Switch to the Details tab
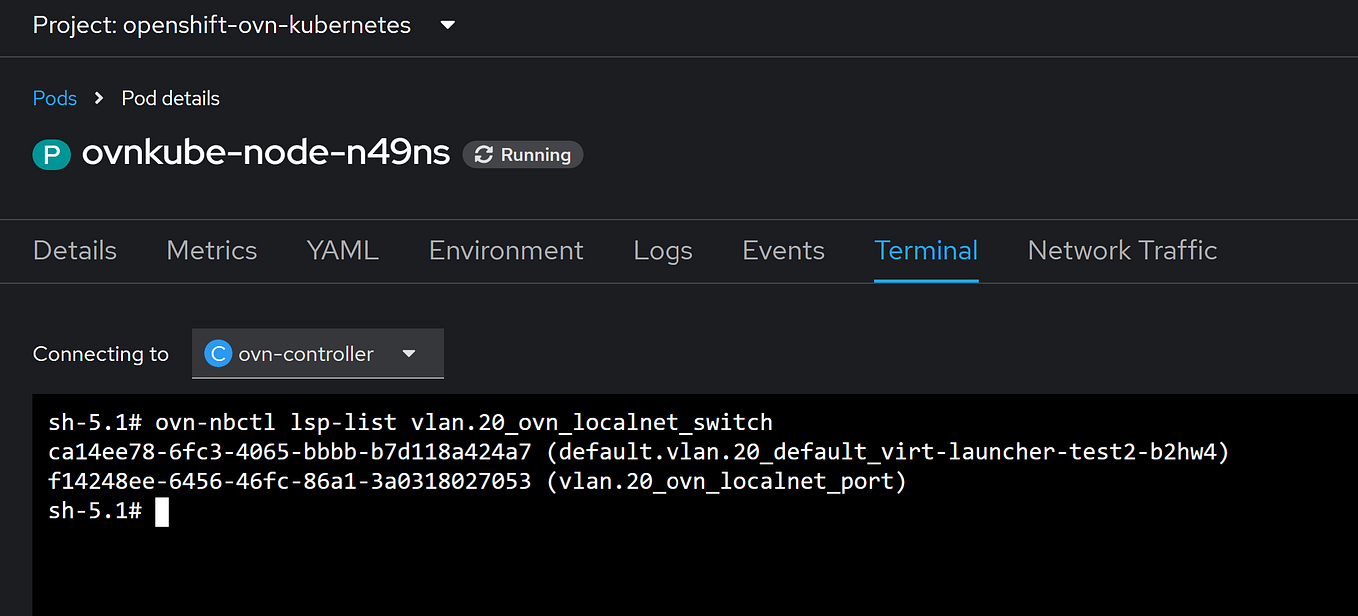 74,250
